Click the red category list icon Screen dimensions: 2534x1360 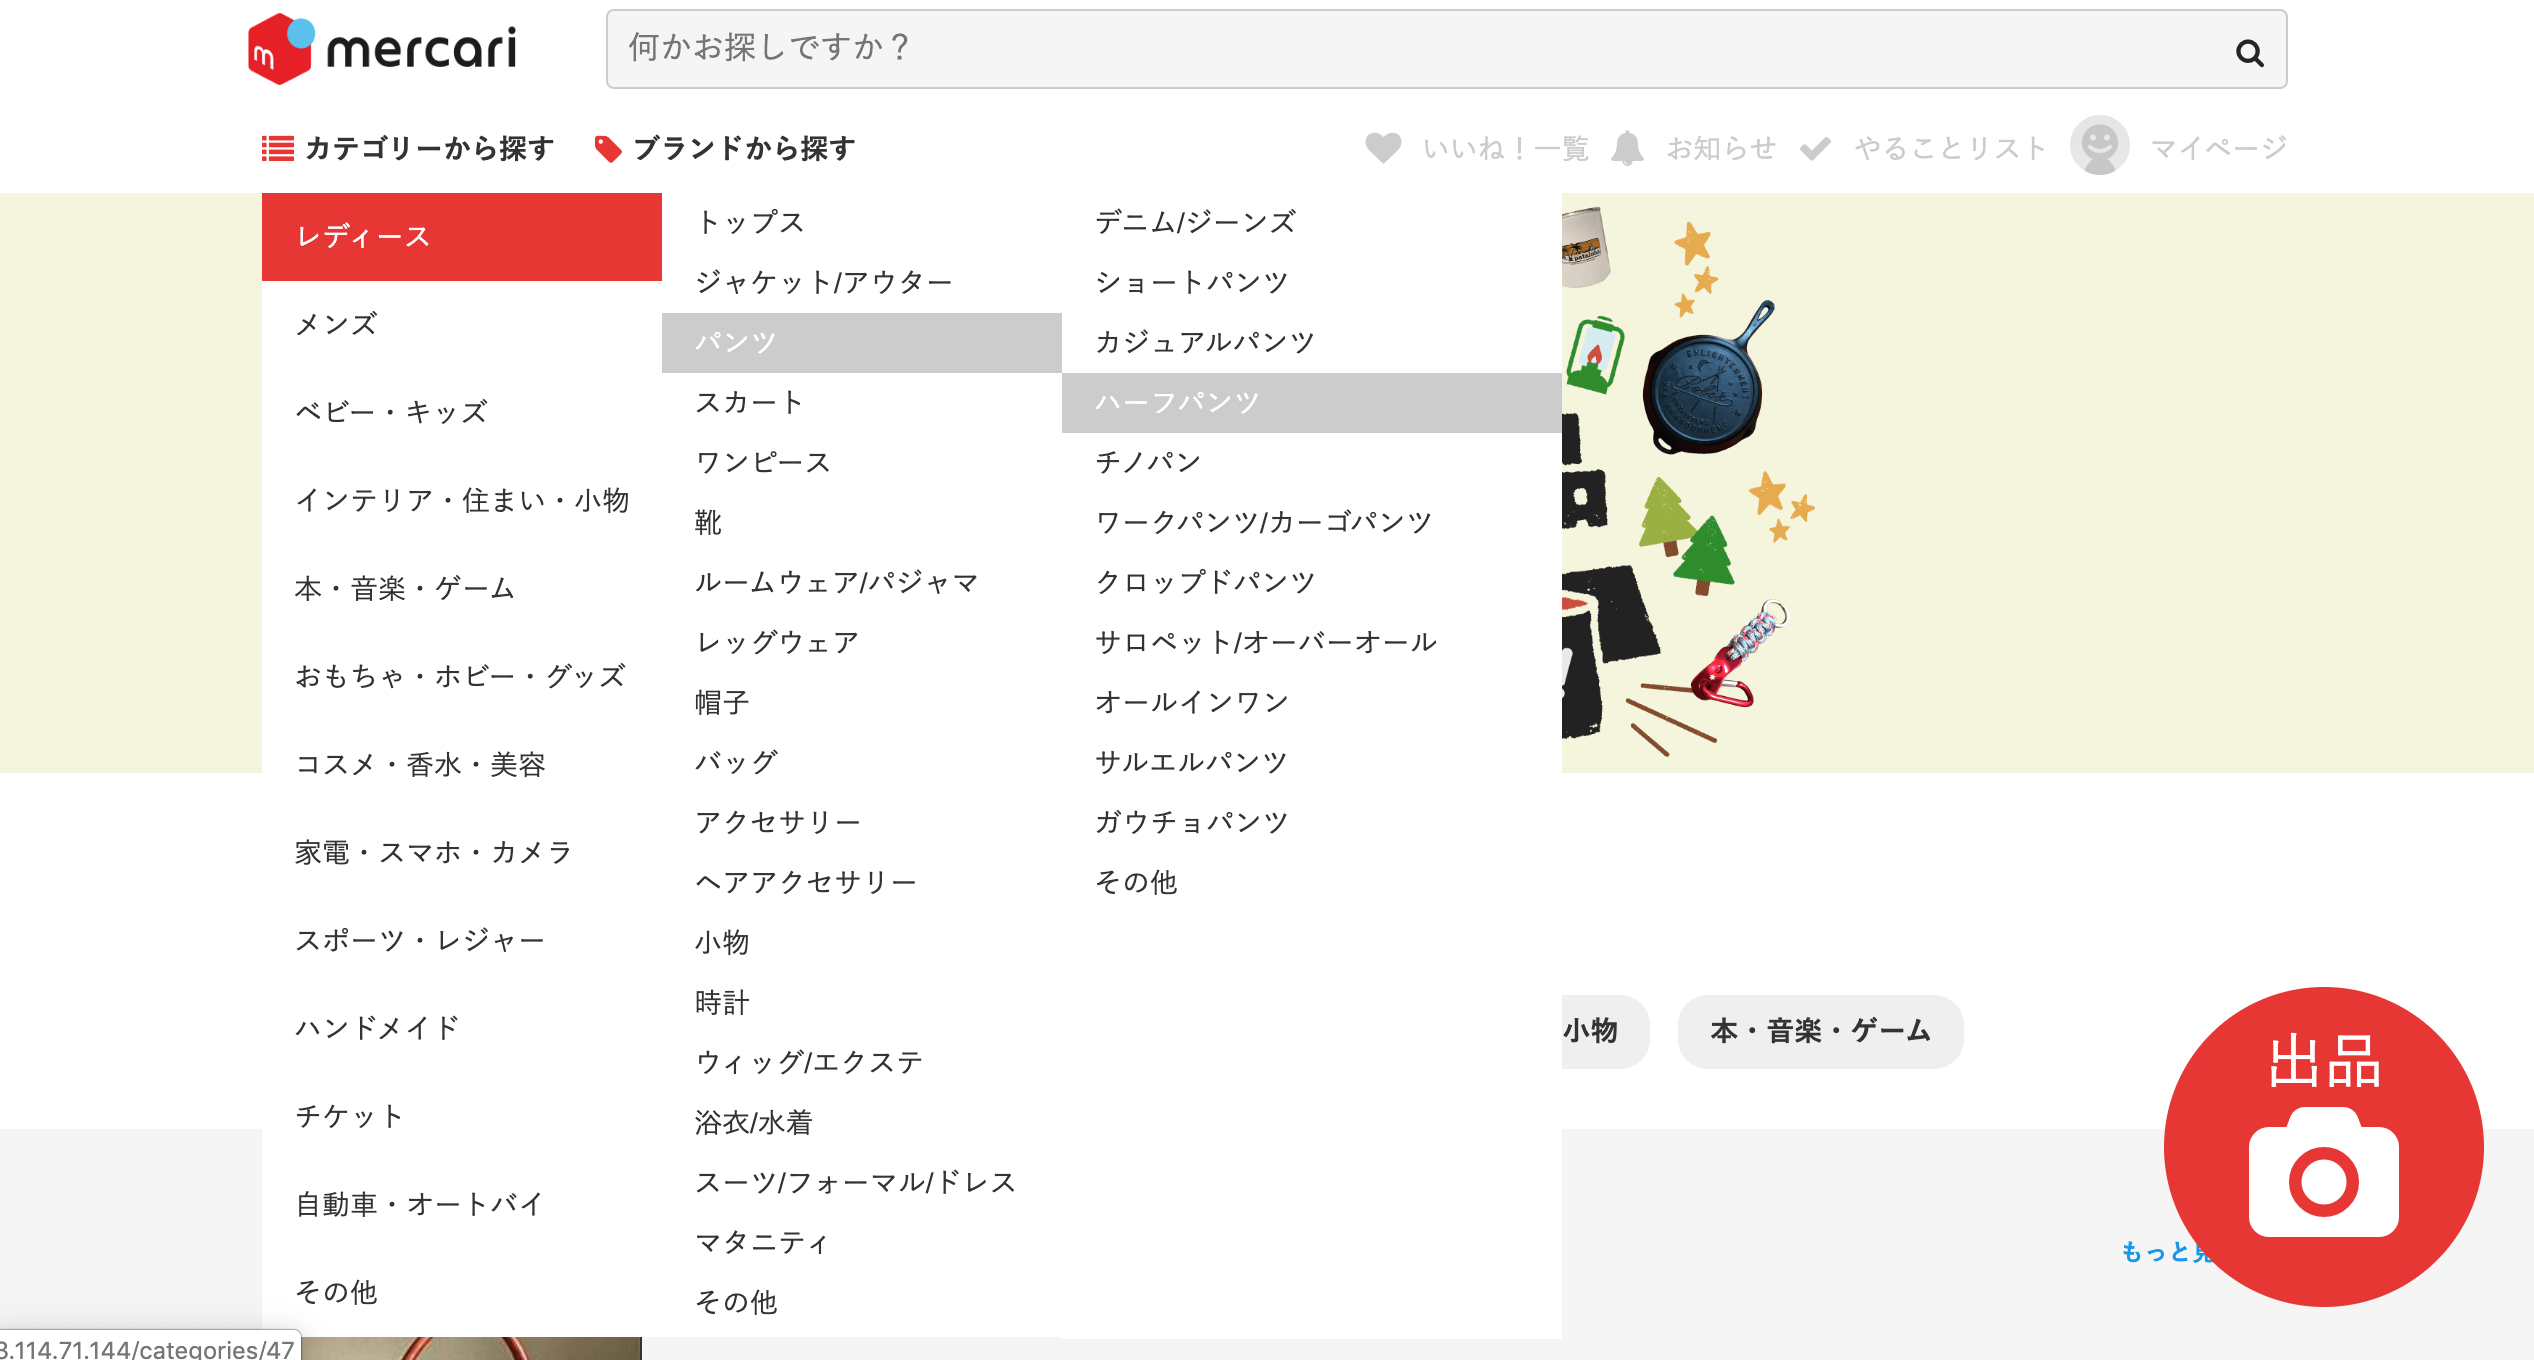[276, 147]
